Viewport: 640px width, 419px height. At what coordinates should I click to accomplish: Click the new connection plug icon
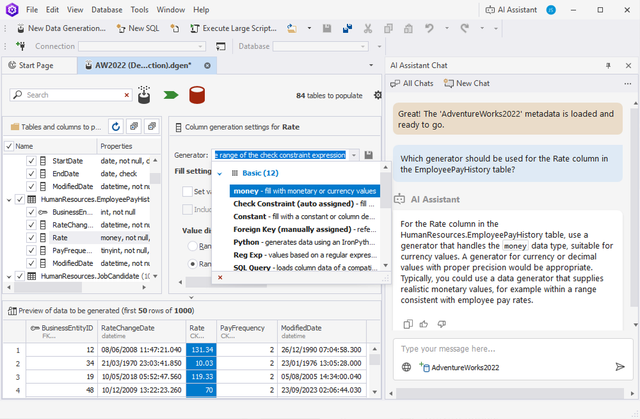click(20, 46)
